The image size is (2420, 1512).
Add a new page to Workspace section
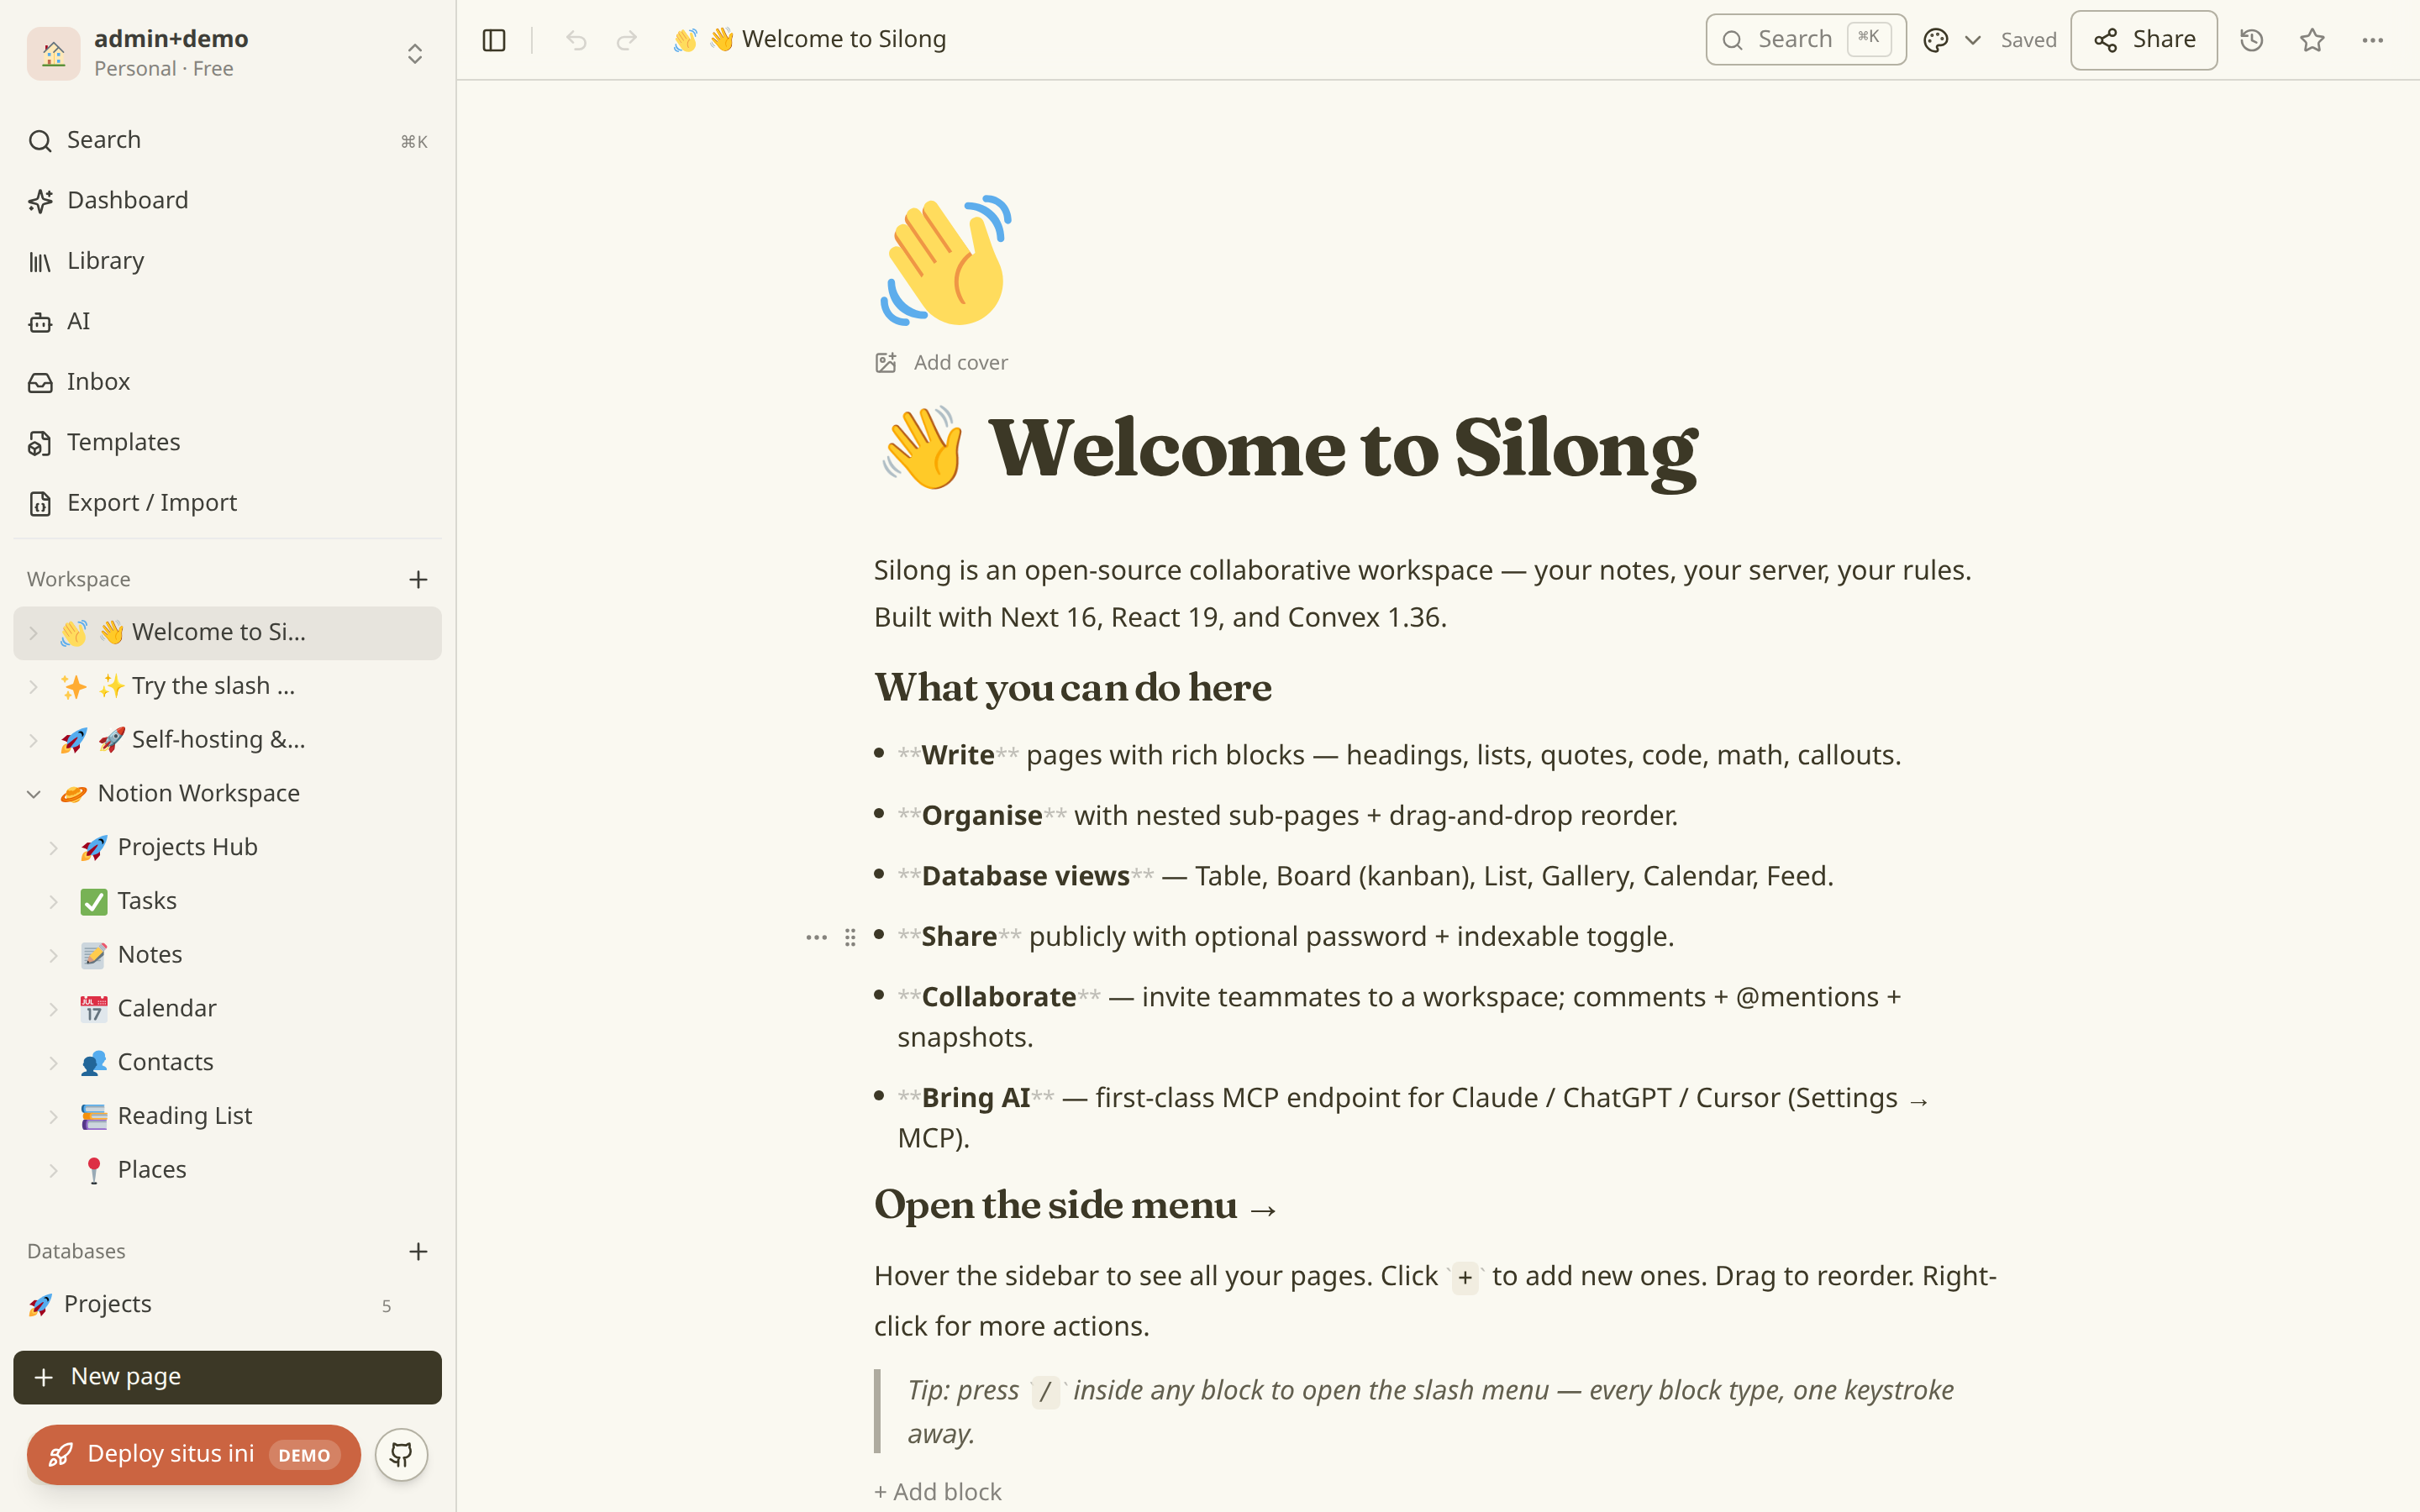tap(418, 579)
